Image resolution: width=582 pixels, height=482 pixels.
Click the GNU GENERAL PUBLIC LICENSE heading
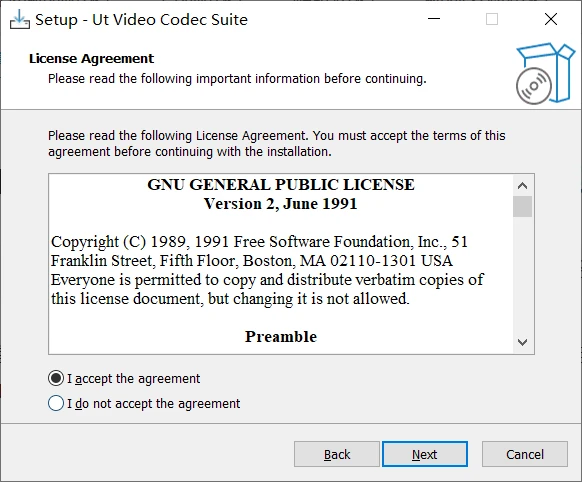[x=281, y=185]
